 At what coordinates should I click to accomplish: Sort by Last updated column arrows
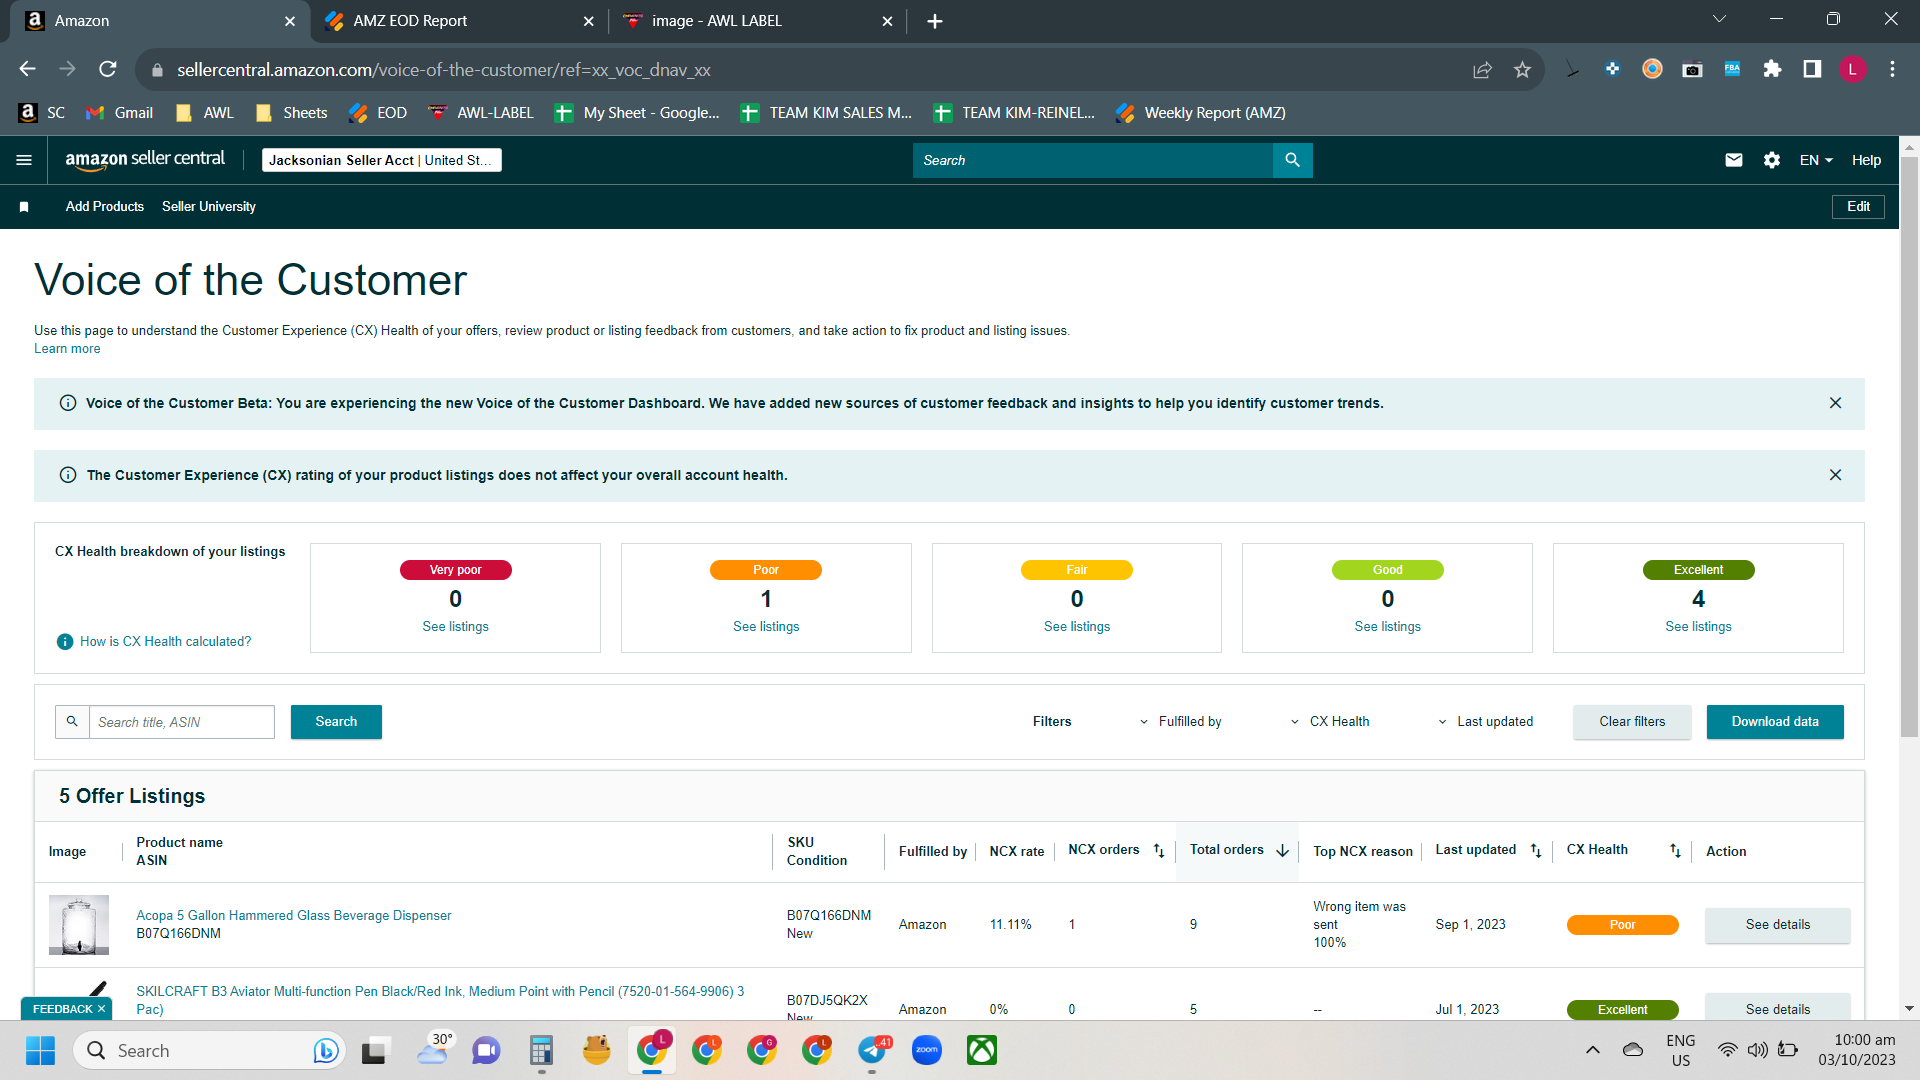click(x=1536, y=851)
